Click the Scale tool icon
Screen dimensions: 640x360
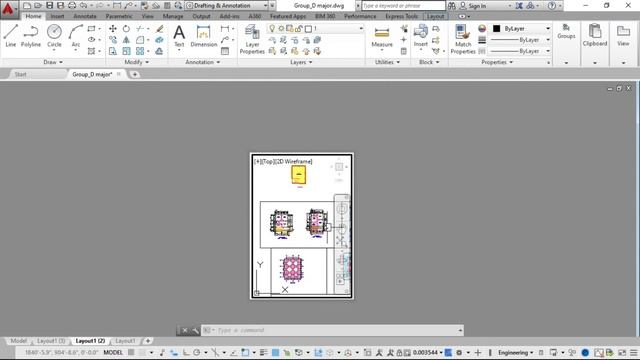click(126, 51)
